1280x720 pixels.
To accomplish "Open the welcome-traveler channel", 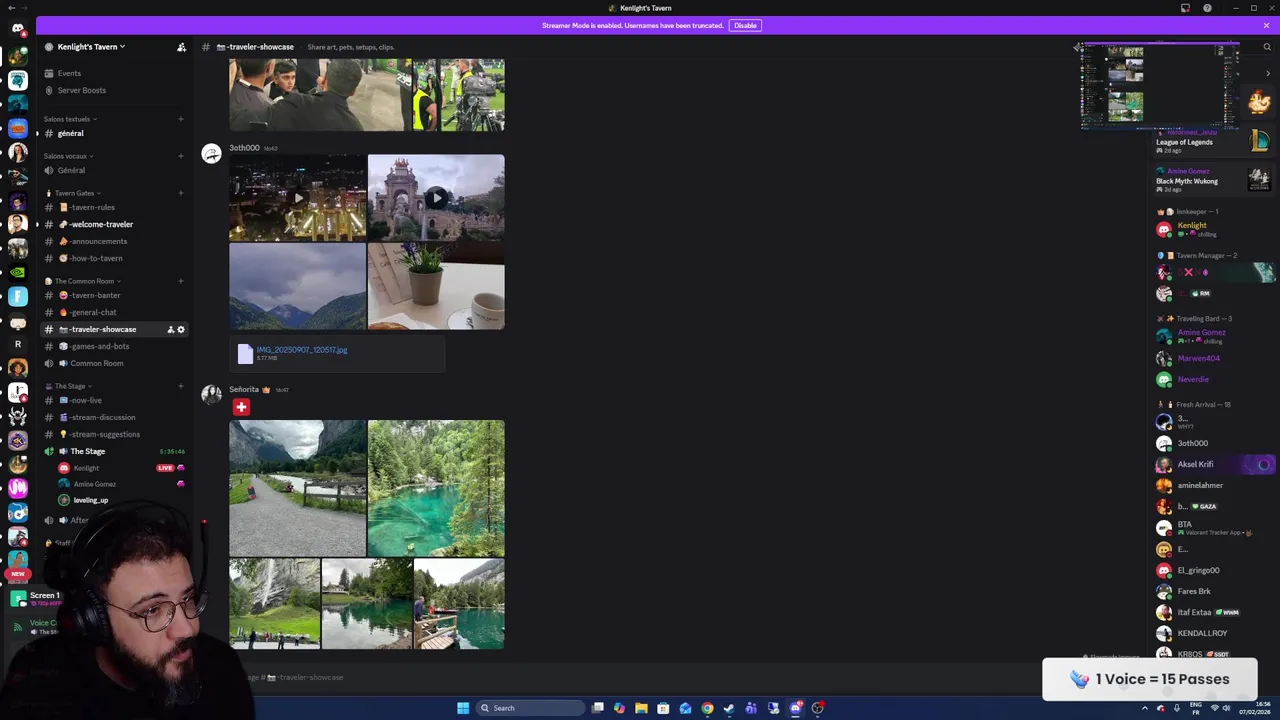I will coord(101,224).
